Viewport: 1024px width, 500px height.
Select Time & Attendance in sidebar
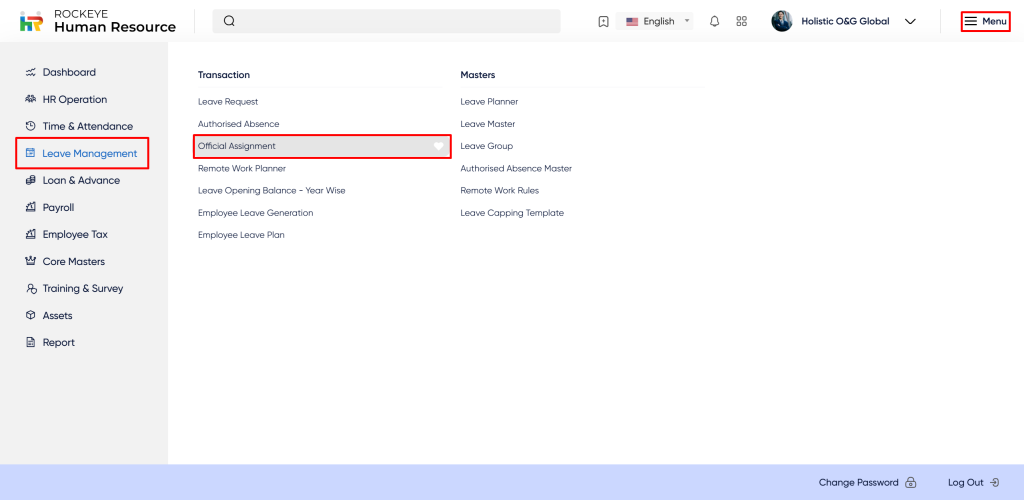pyautogui.click(x=87, y=126)
